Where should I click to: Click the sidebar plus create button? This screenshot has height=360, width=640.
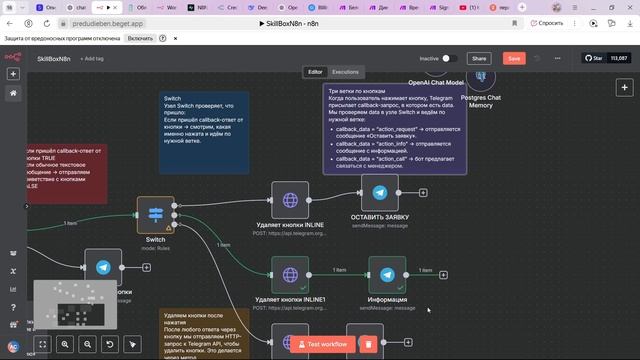tap(13, 74)
